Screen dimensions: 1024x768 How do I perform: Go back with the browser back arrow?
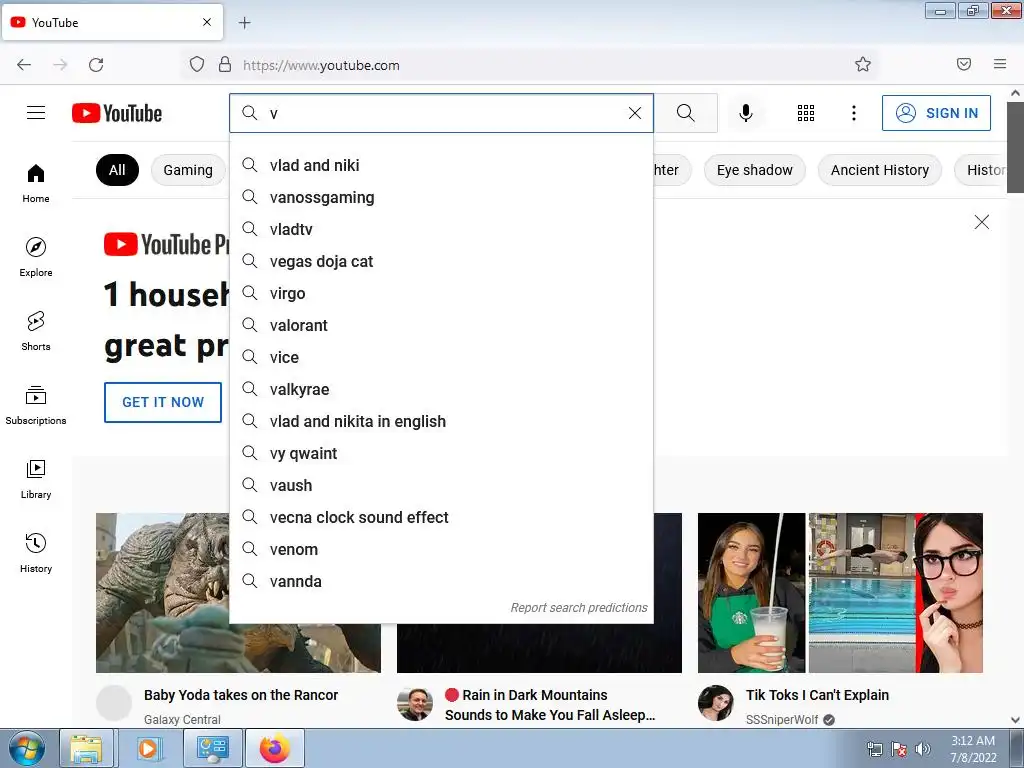[24, 65]
